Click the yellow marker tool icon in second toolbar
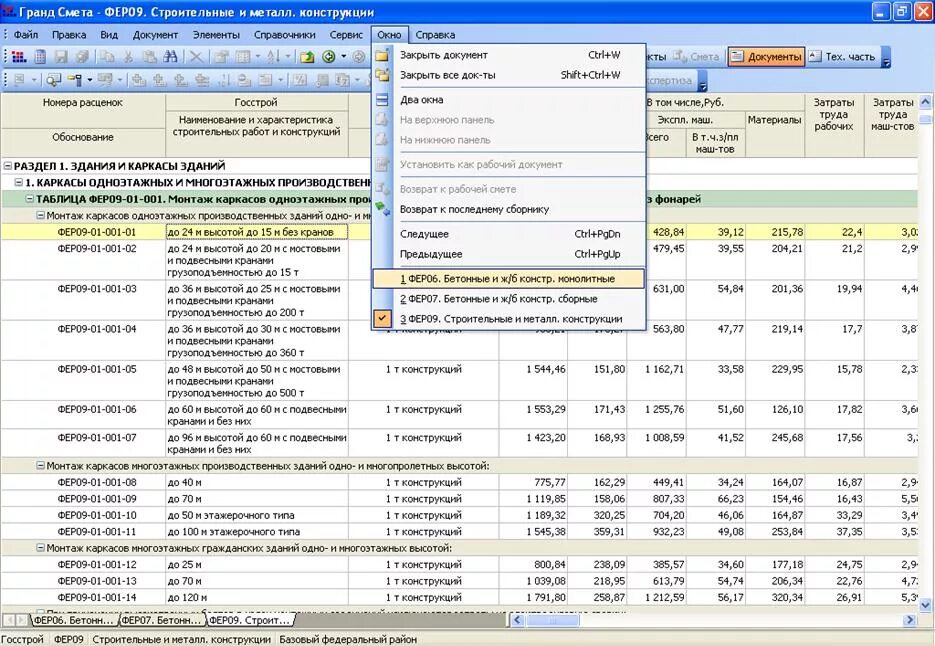The image size is (935, 646). click(x=75, y=79)
